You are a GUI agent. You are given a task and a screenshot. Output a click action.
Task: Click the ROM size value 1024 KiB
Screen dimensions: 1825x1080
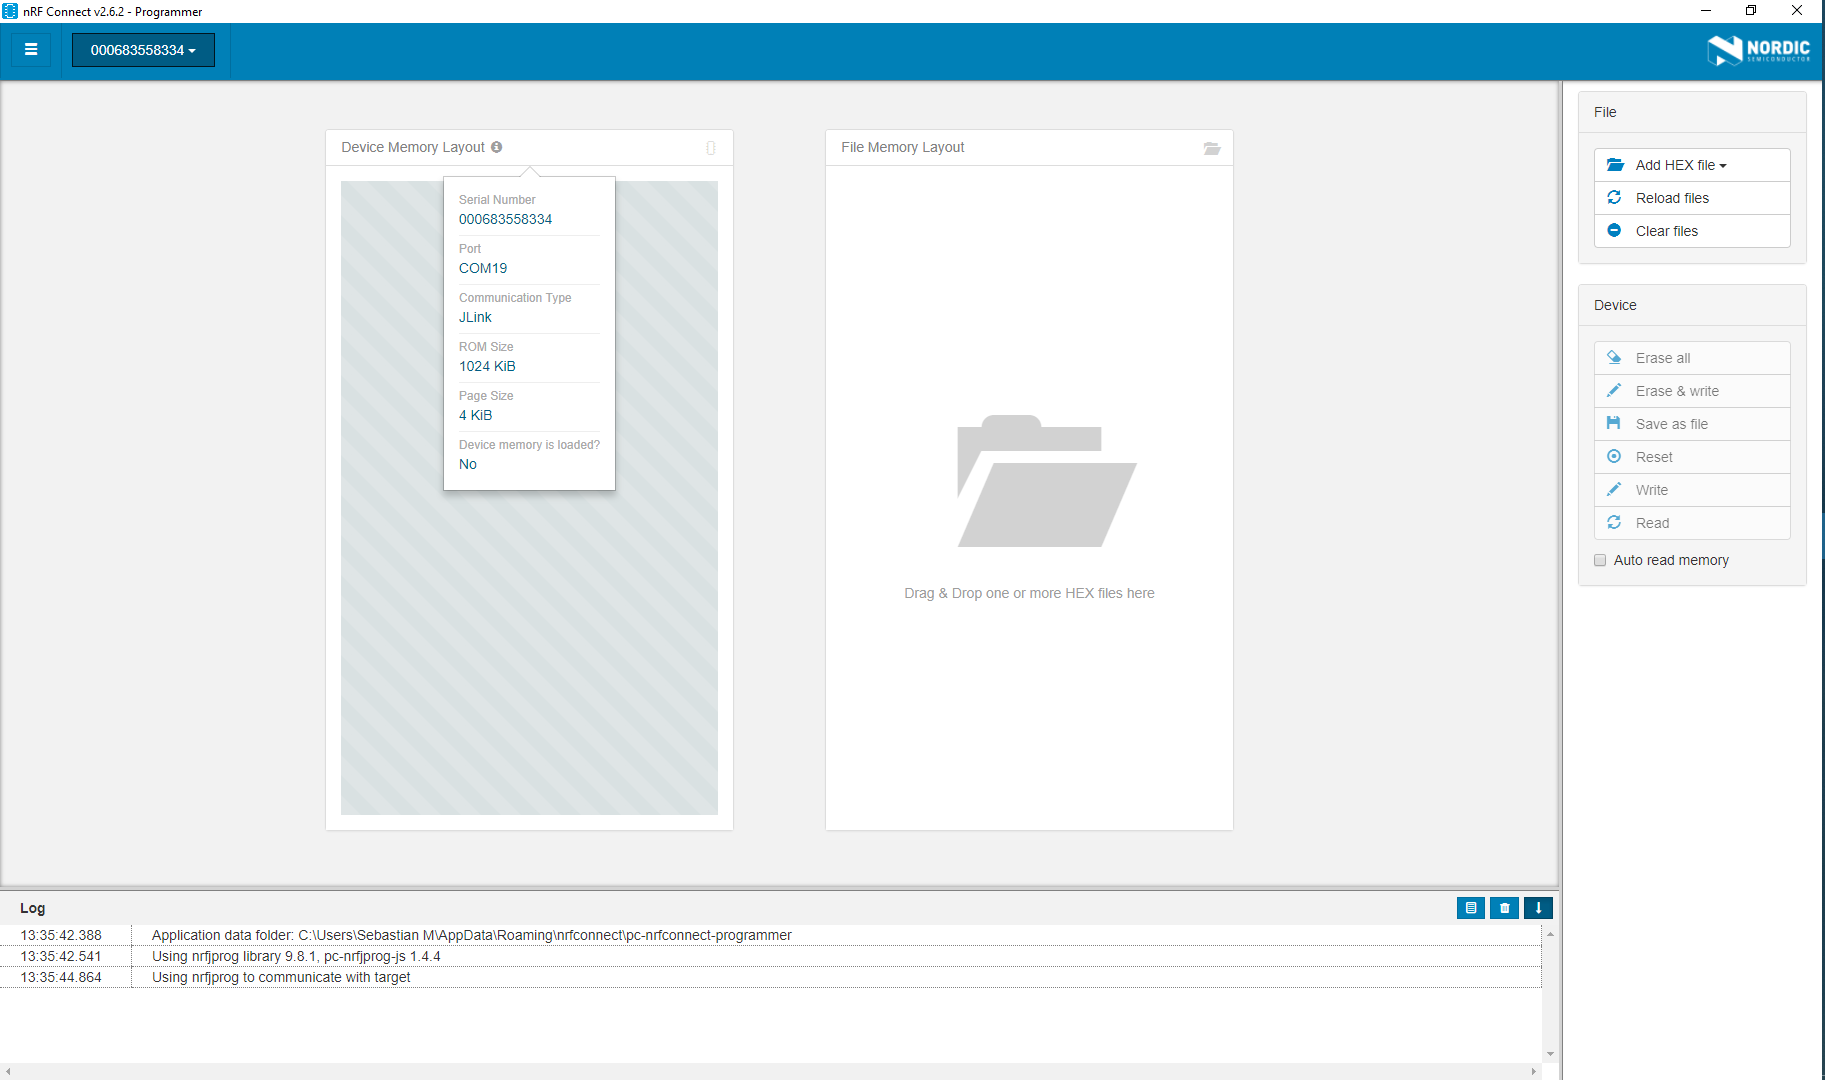487,366
